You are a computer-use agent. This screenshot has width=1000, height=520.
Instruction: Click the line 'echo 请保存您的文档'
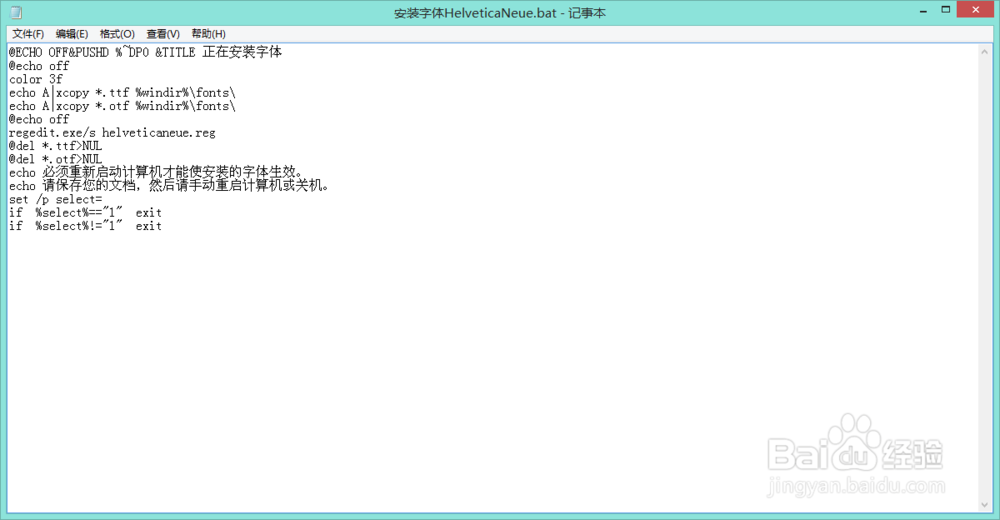point(169,186)
